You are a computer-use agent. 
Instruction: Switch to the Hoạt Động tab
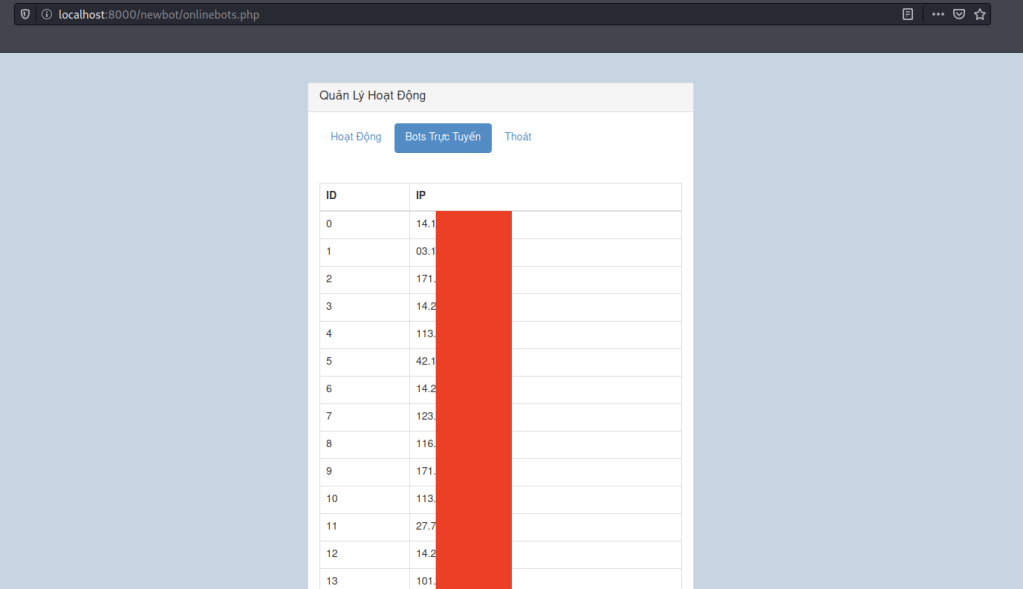(355, 137)
